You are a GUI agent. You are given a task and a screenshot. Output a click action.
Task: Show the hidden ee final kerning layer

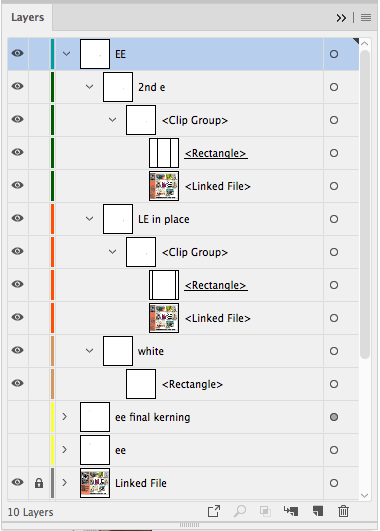[18, 417]
